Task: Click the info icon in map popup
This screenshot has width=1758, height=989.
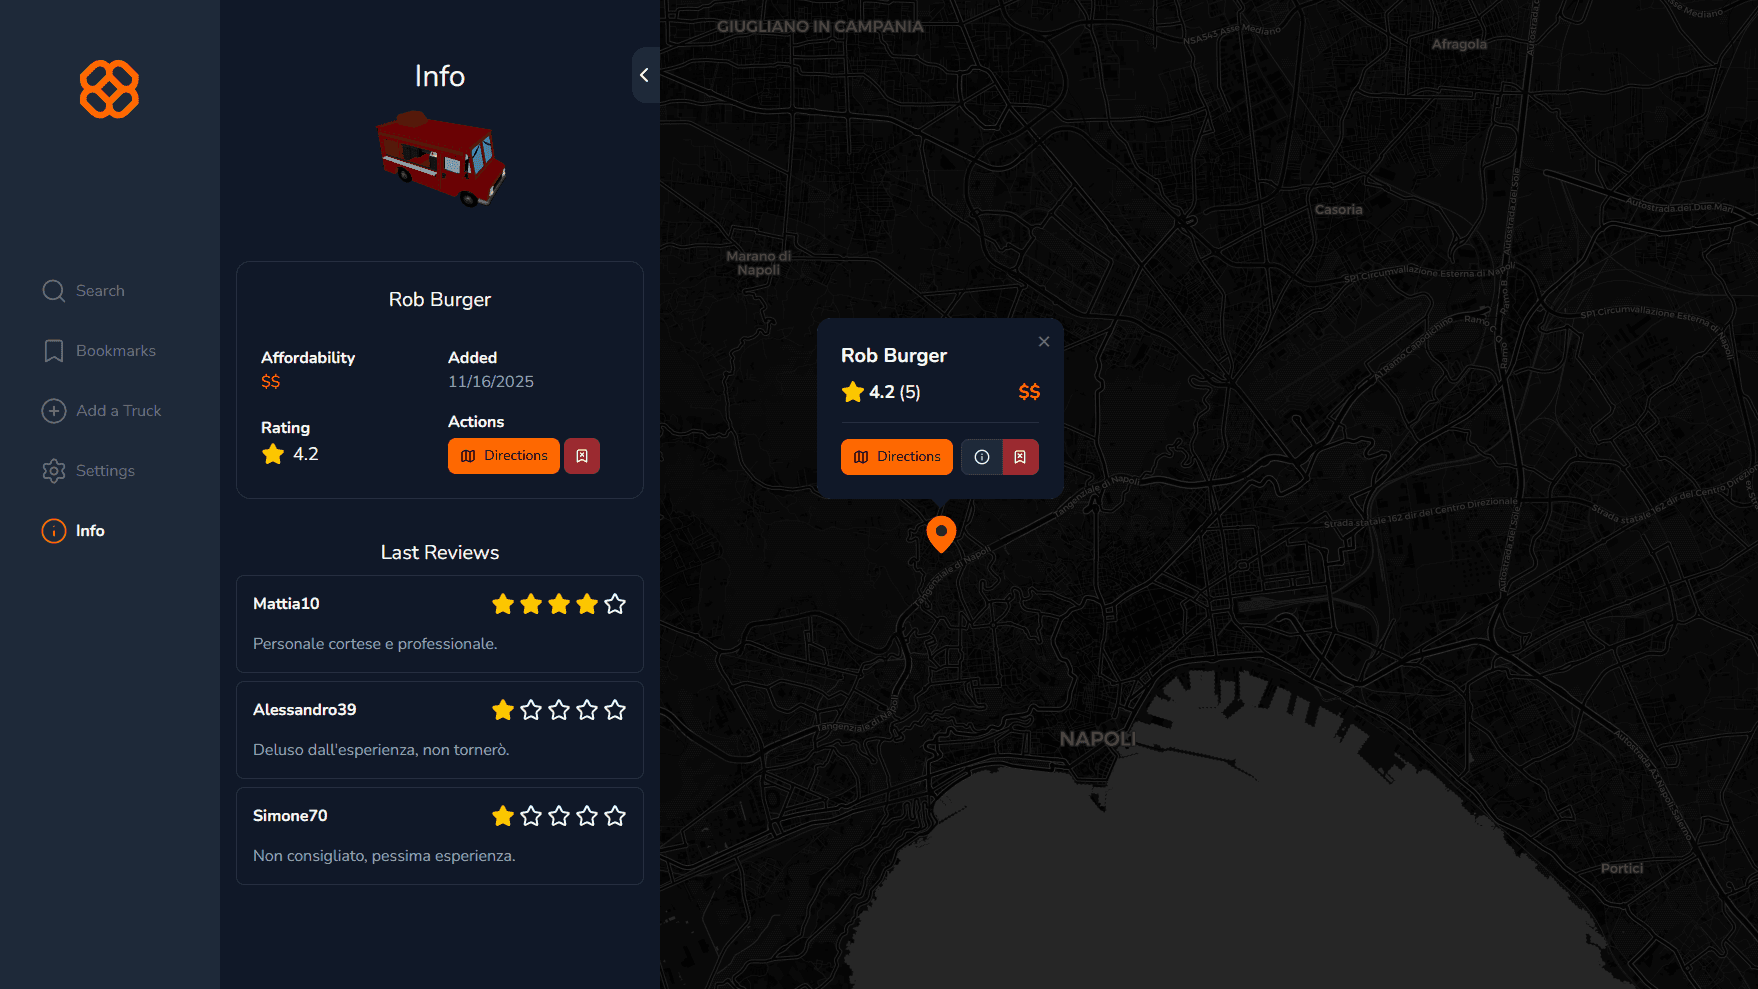Action: pyautogui.click(x=982, y=457)
